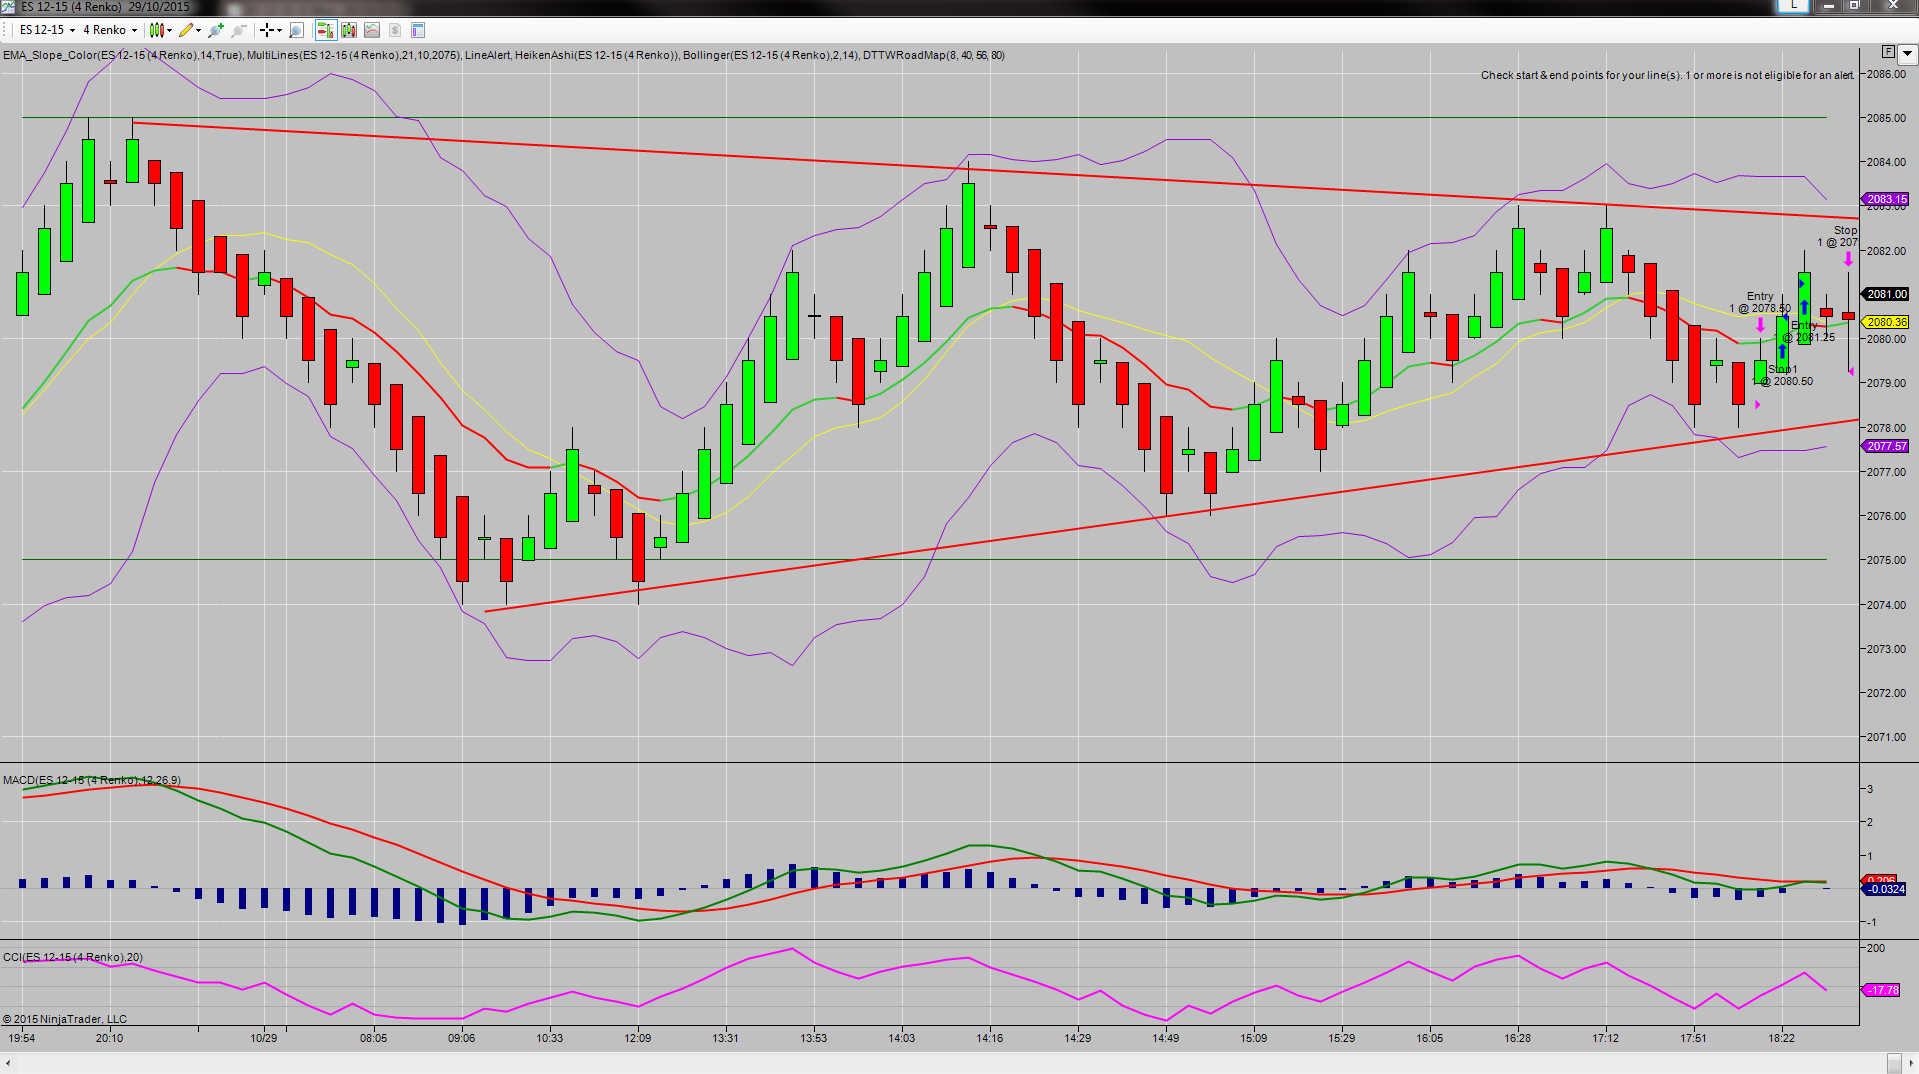Viewport: 1919px width, 1074px height.
Task: Click the Stop execution label near 2082
Action: tap(1839, 236)
